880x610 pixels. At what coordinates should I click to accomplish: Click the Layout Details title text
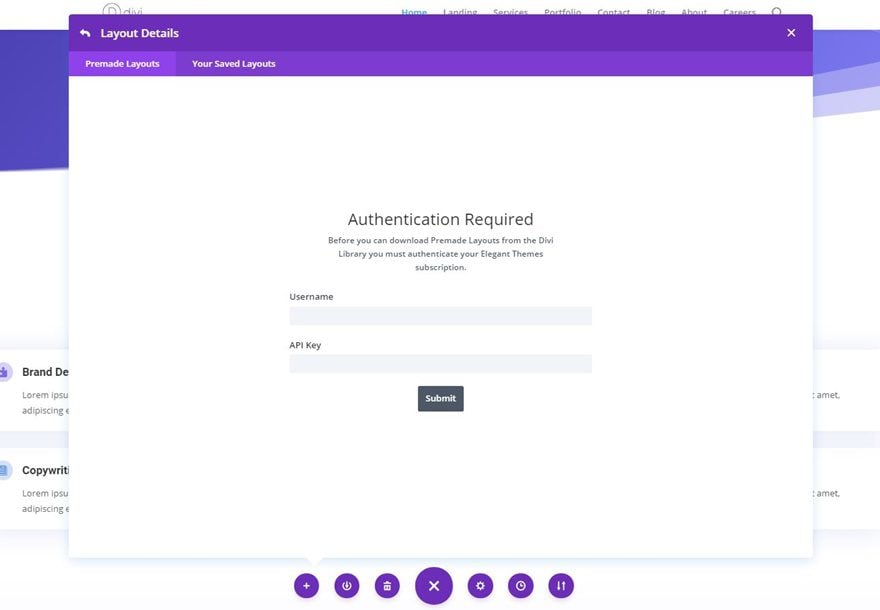[140, 33]
